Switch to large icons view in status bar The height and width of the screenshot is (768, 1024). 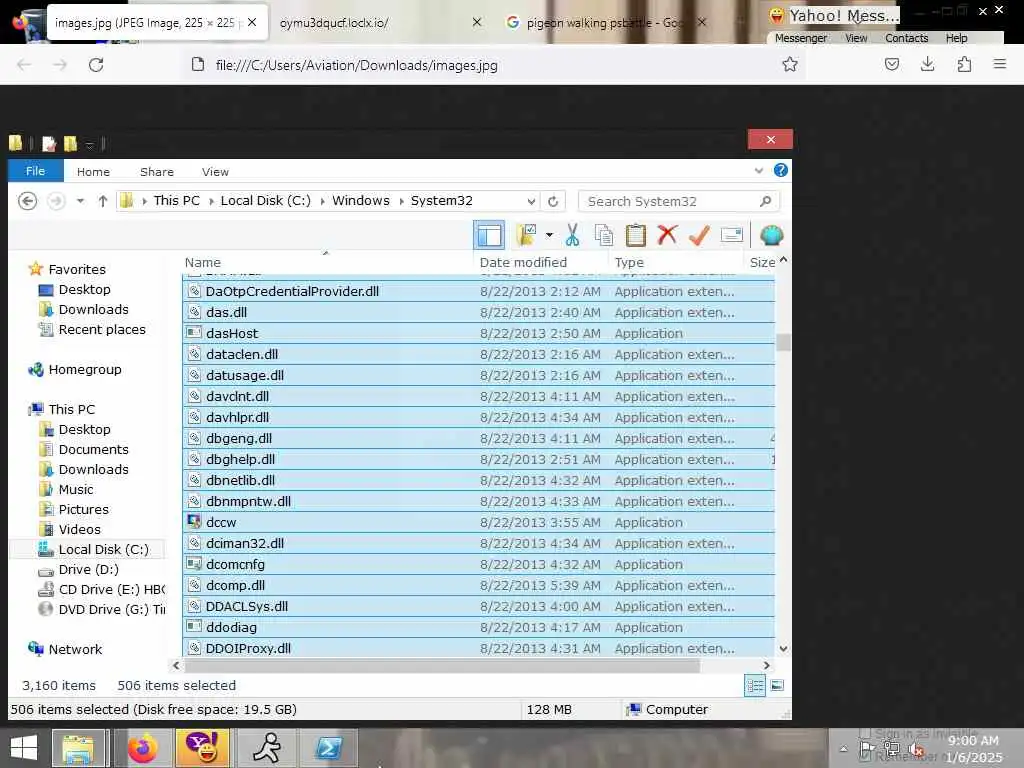click(777, 686)
